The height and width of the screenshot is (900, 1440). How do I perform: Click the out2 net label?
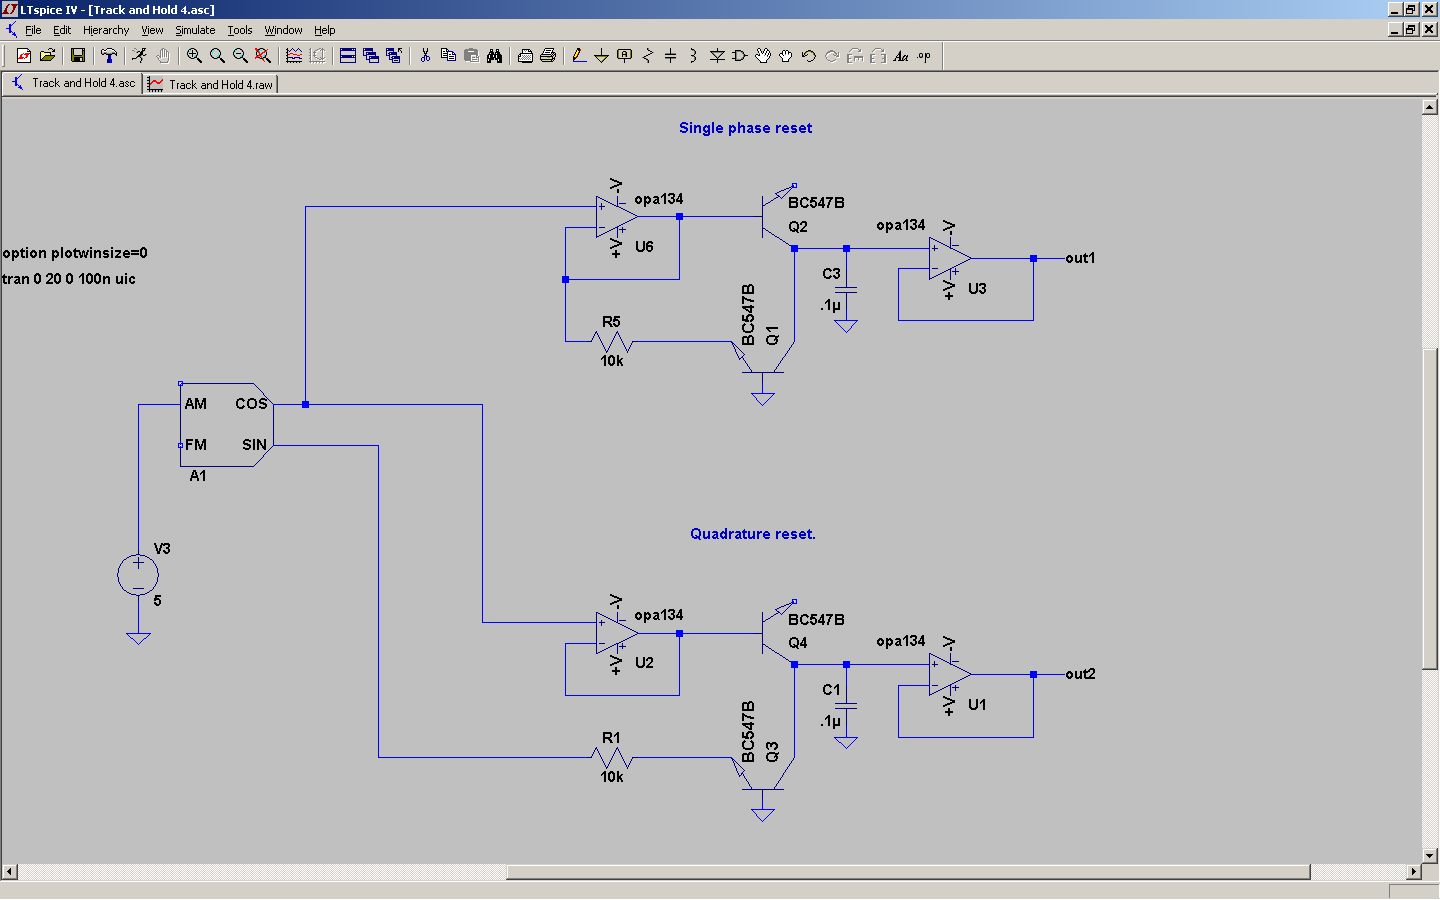pyautogui.click(x=1080, y=674)
